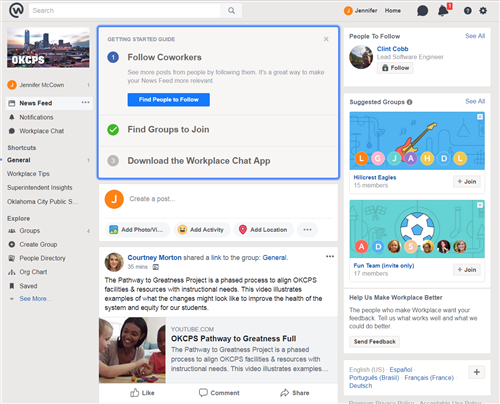Select News Feed in sidebar

(x=49, y=103)
